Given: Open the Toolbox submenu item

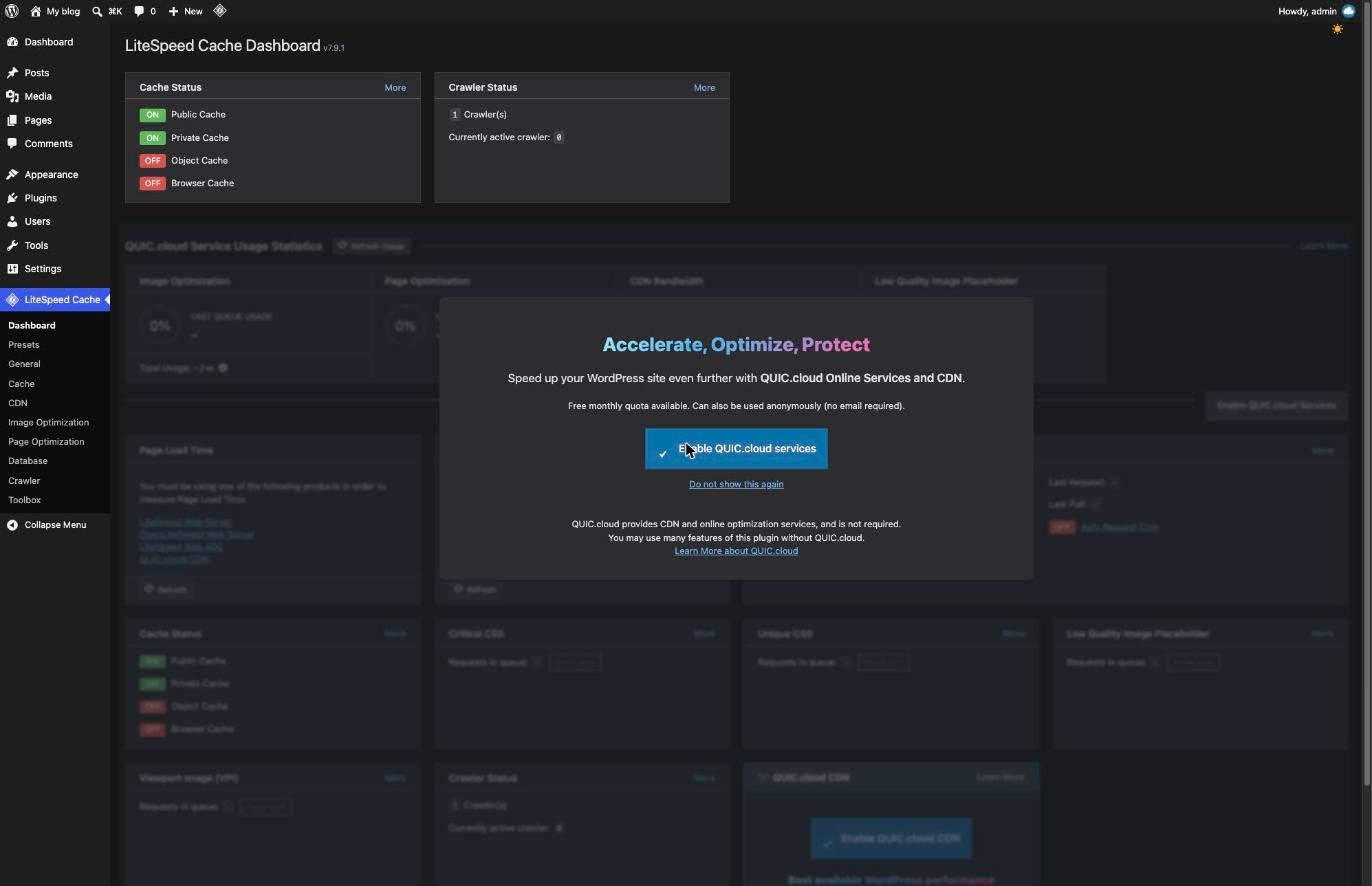Looking at the screenshot, I should 25,500.
